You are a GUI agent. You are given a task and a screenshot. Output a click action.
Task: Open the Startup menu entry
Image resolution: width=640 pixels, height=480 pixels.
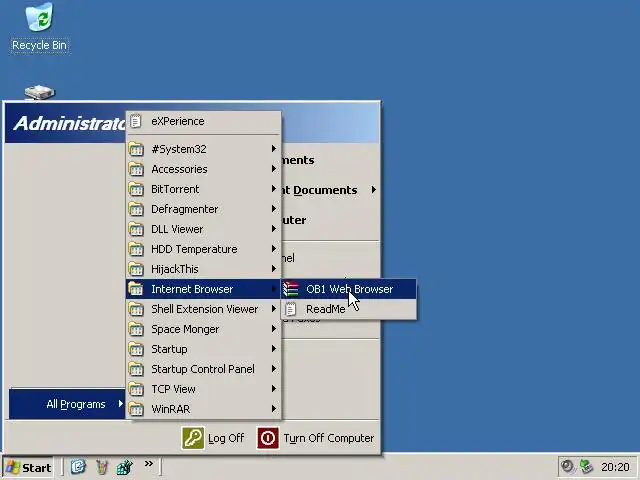(203, 349)
